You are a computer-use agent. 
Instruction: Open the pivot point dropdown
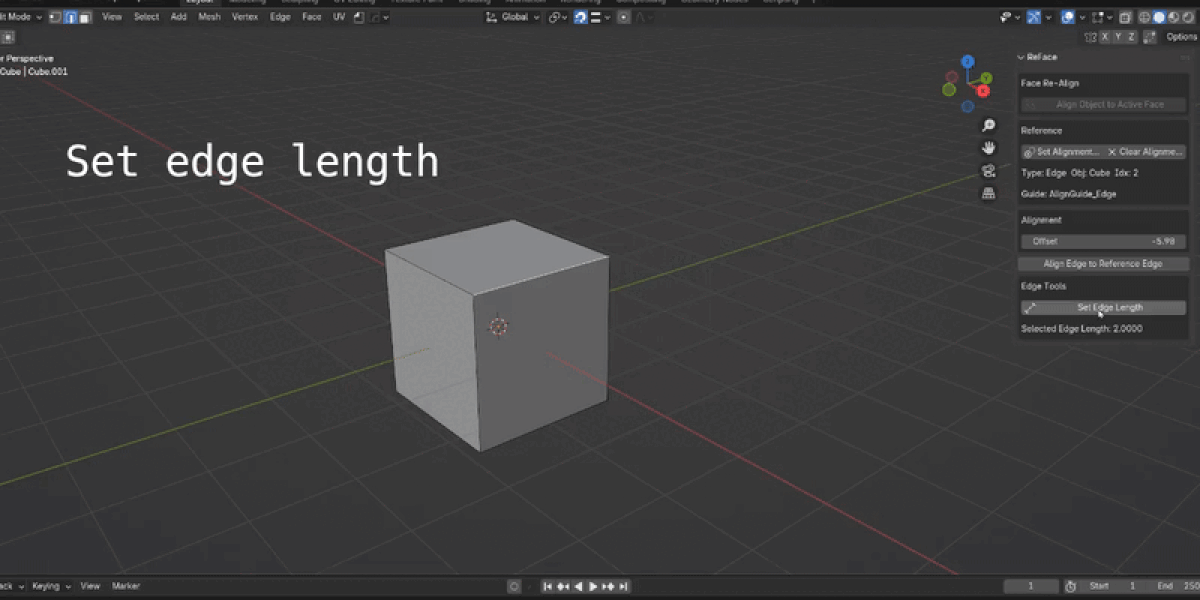(x=558, y=17)
